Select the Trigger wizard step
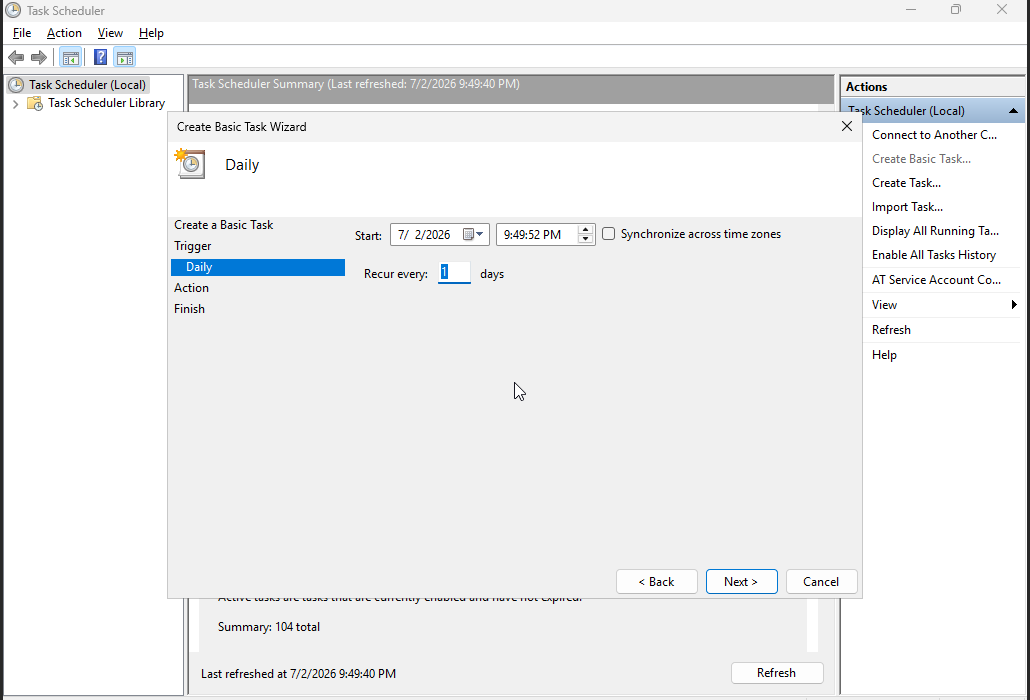Image resolution: width=1030 pixels, height=700 pixels. [x=192, y=246]
